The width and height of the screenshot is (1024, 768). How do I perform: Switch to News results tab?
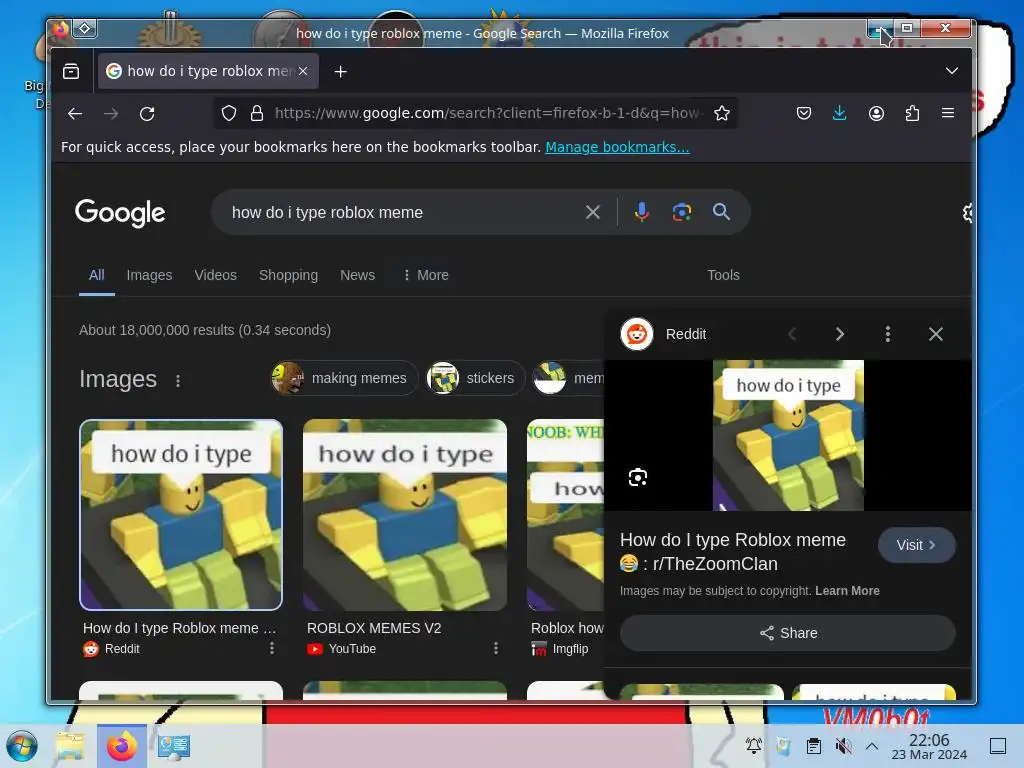(x=357, y=275)
